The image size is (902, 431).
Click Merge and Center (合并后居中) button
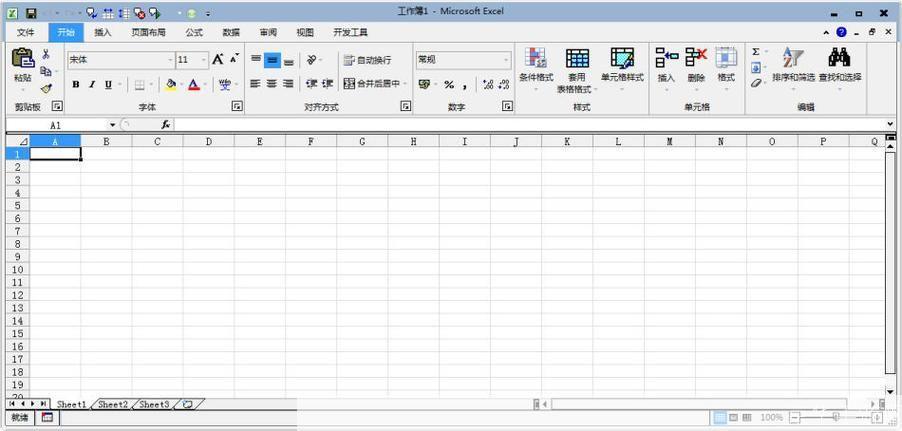tap(372, 84)
